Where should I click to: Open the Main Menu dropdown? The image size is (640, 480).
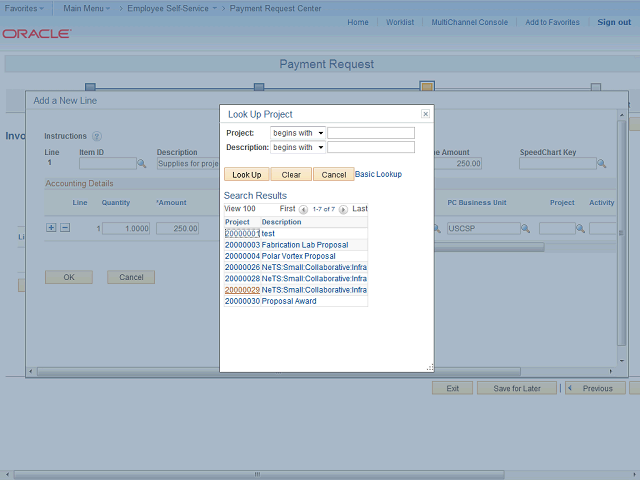[x=86, y=7]
